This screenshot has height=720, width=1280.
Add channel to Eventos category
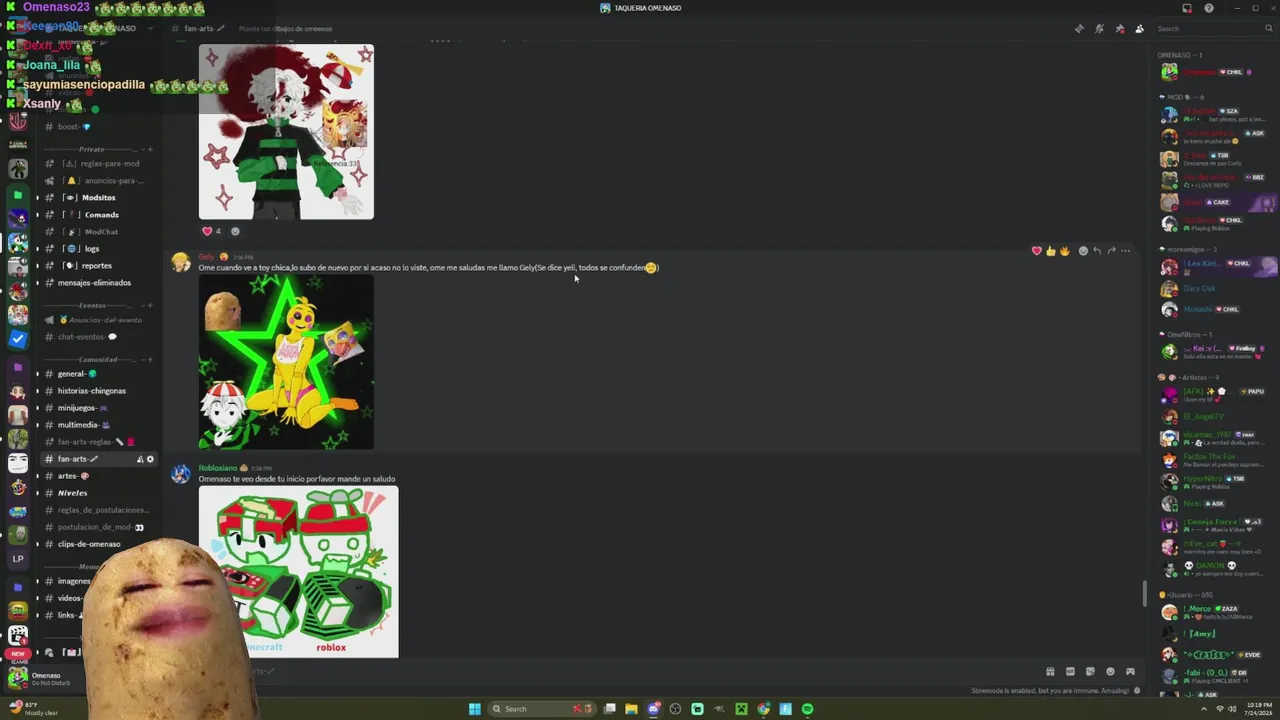(x=150, y=305)
